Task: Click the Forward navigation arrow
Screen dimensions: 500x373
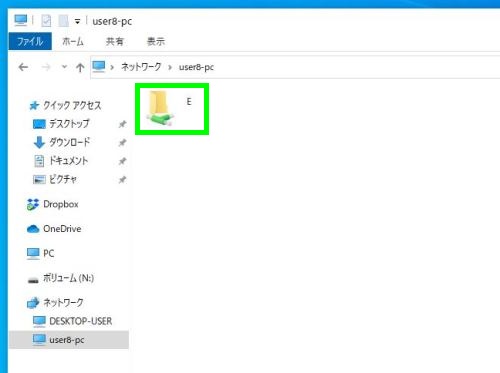Action: coord(46,67)
